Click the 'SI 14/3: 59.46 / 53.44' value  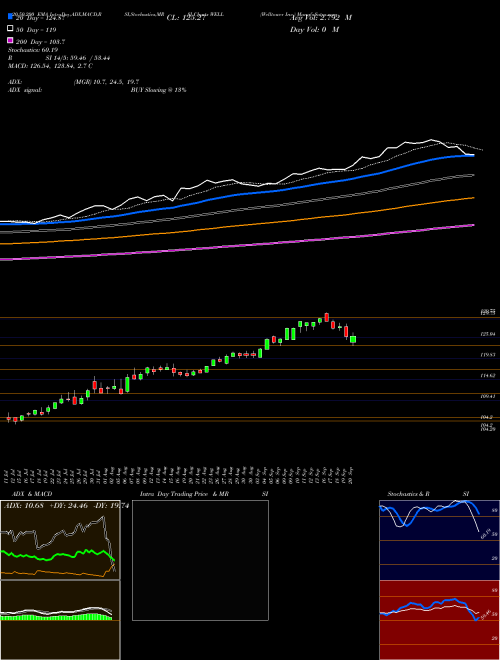point(78,58)
